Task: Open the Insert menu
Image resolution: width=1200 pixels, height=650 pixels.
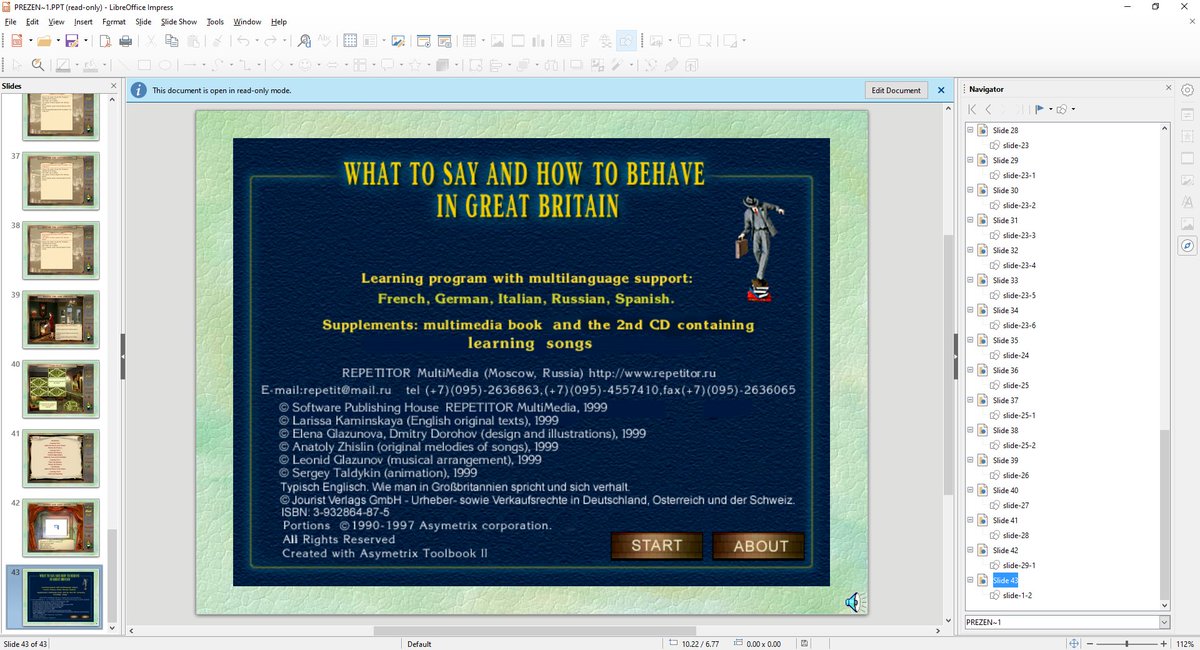Action: point(83,21)
